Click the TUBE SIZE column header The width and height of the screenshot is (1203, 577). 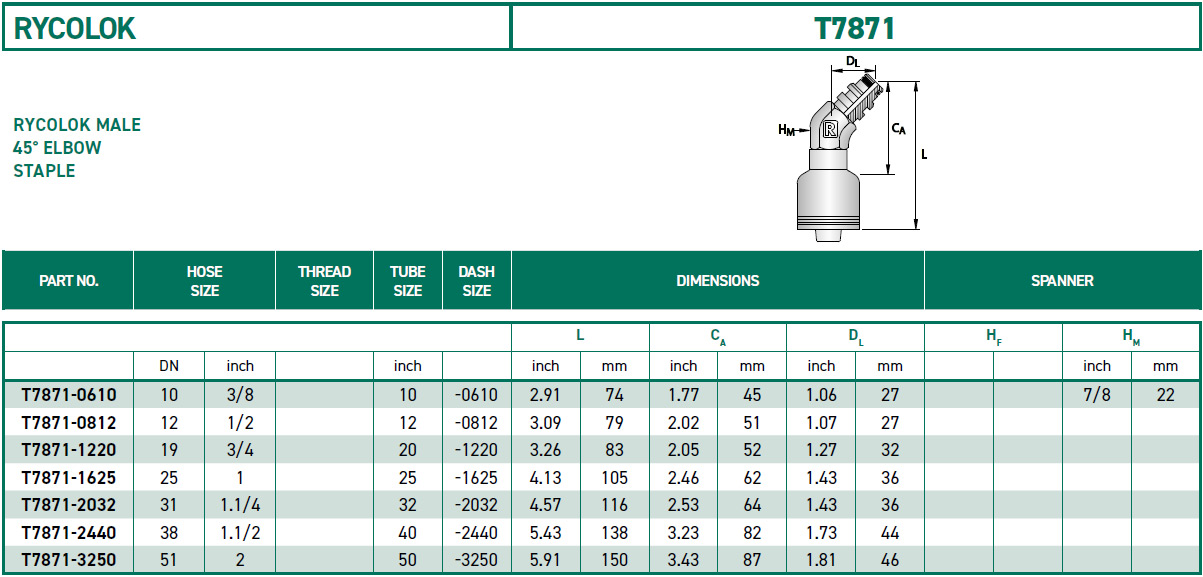coord(408,281)
